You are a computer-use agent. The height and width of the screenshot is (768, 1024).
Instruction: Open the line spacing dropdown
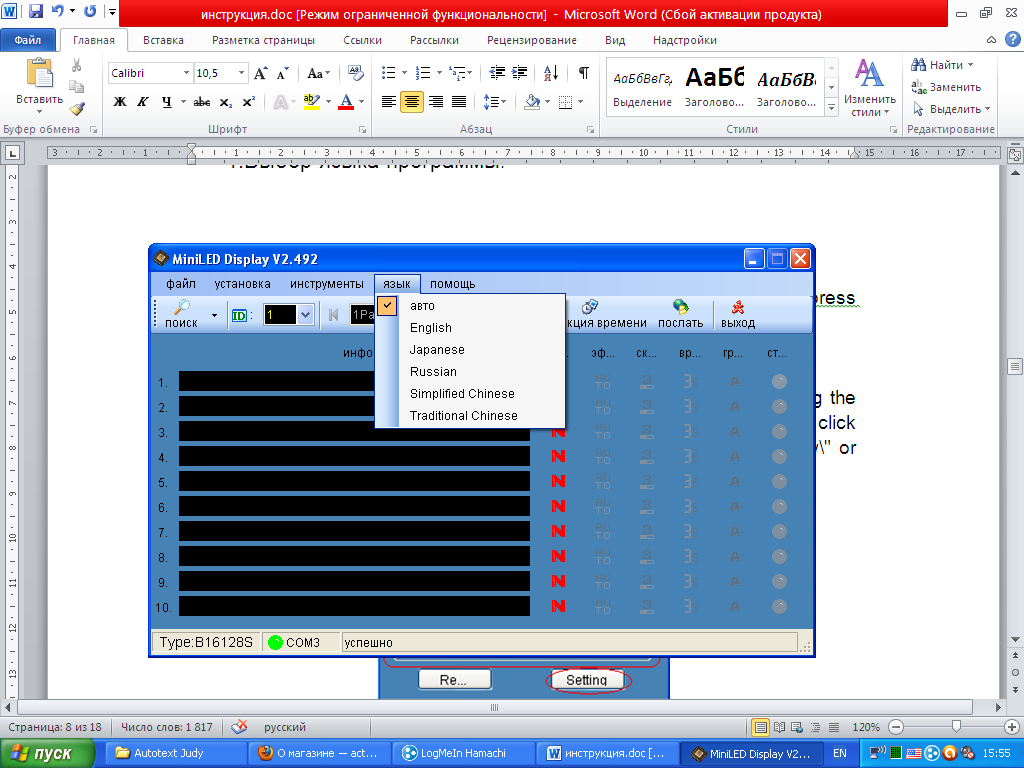[494, 102]
